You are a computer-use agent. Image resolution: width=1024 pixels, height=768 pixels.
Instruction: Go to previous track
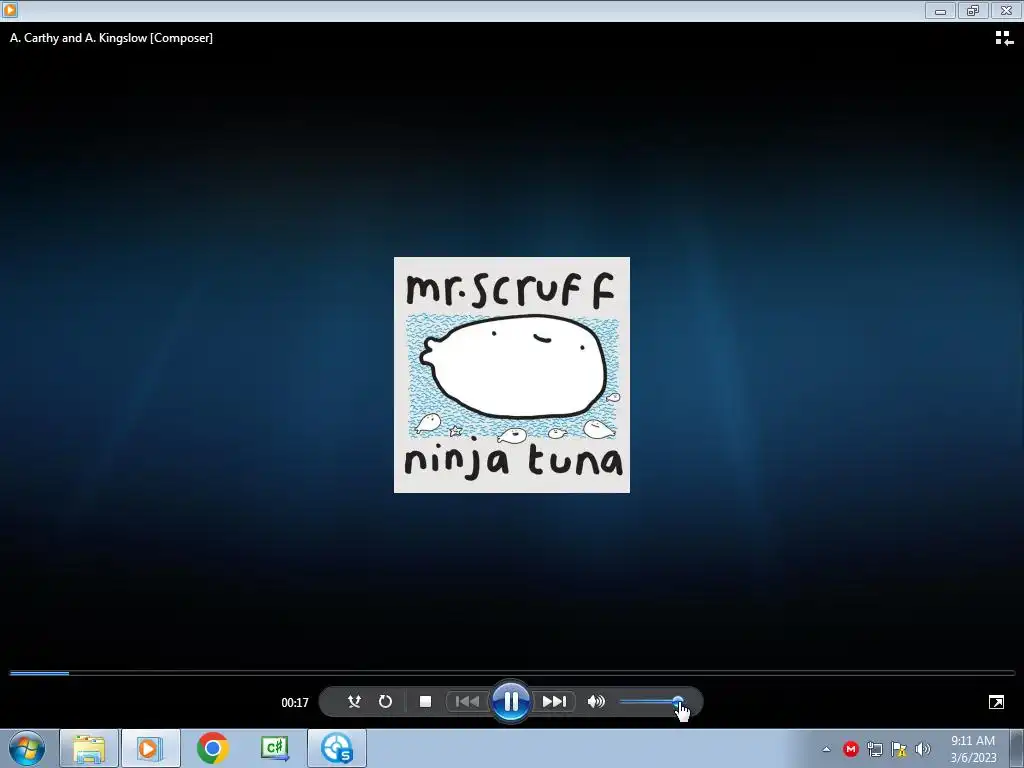coord(467,701)
